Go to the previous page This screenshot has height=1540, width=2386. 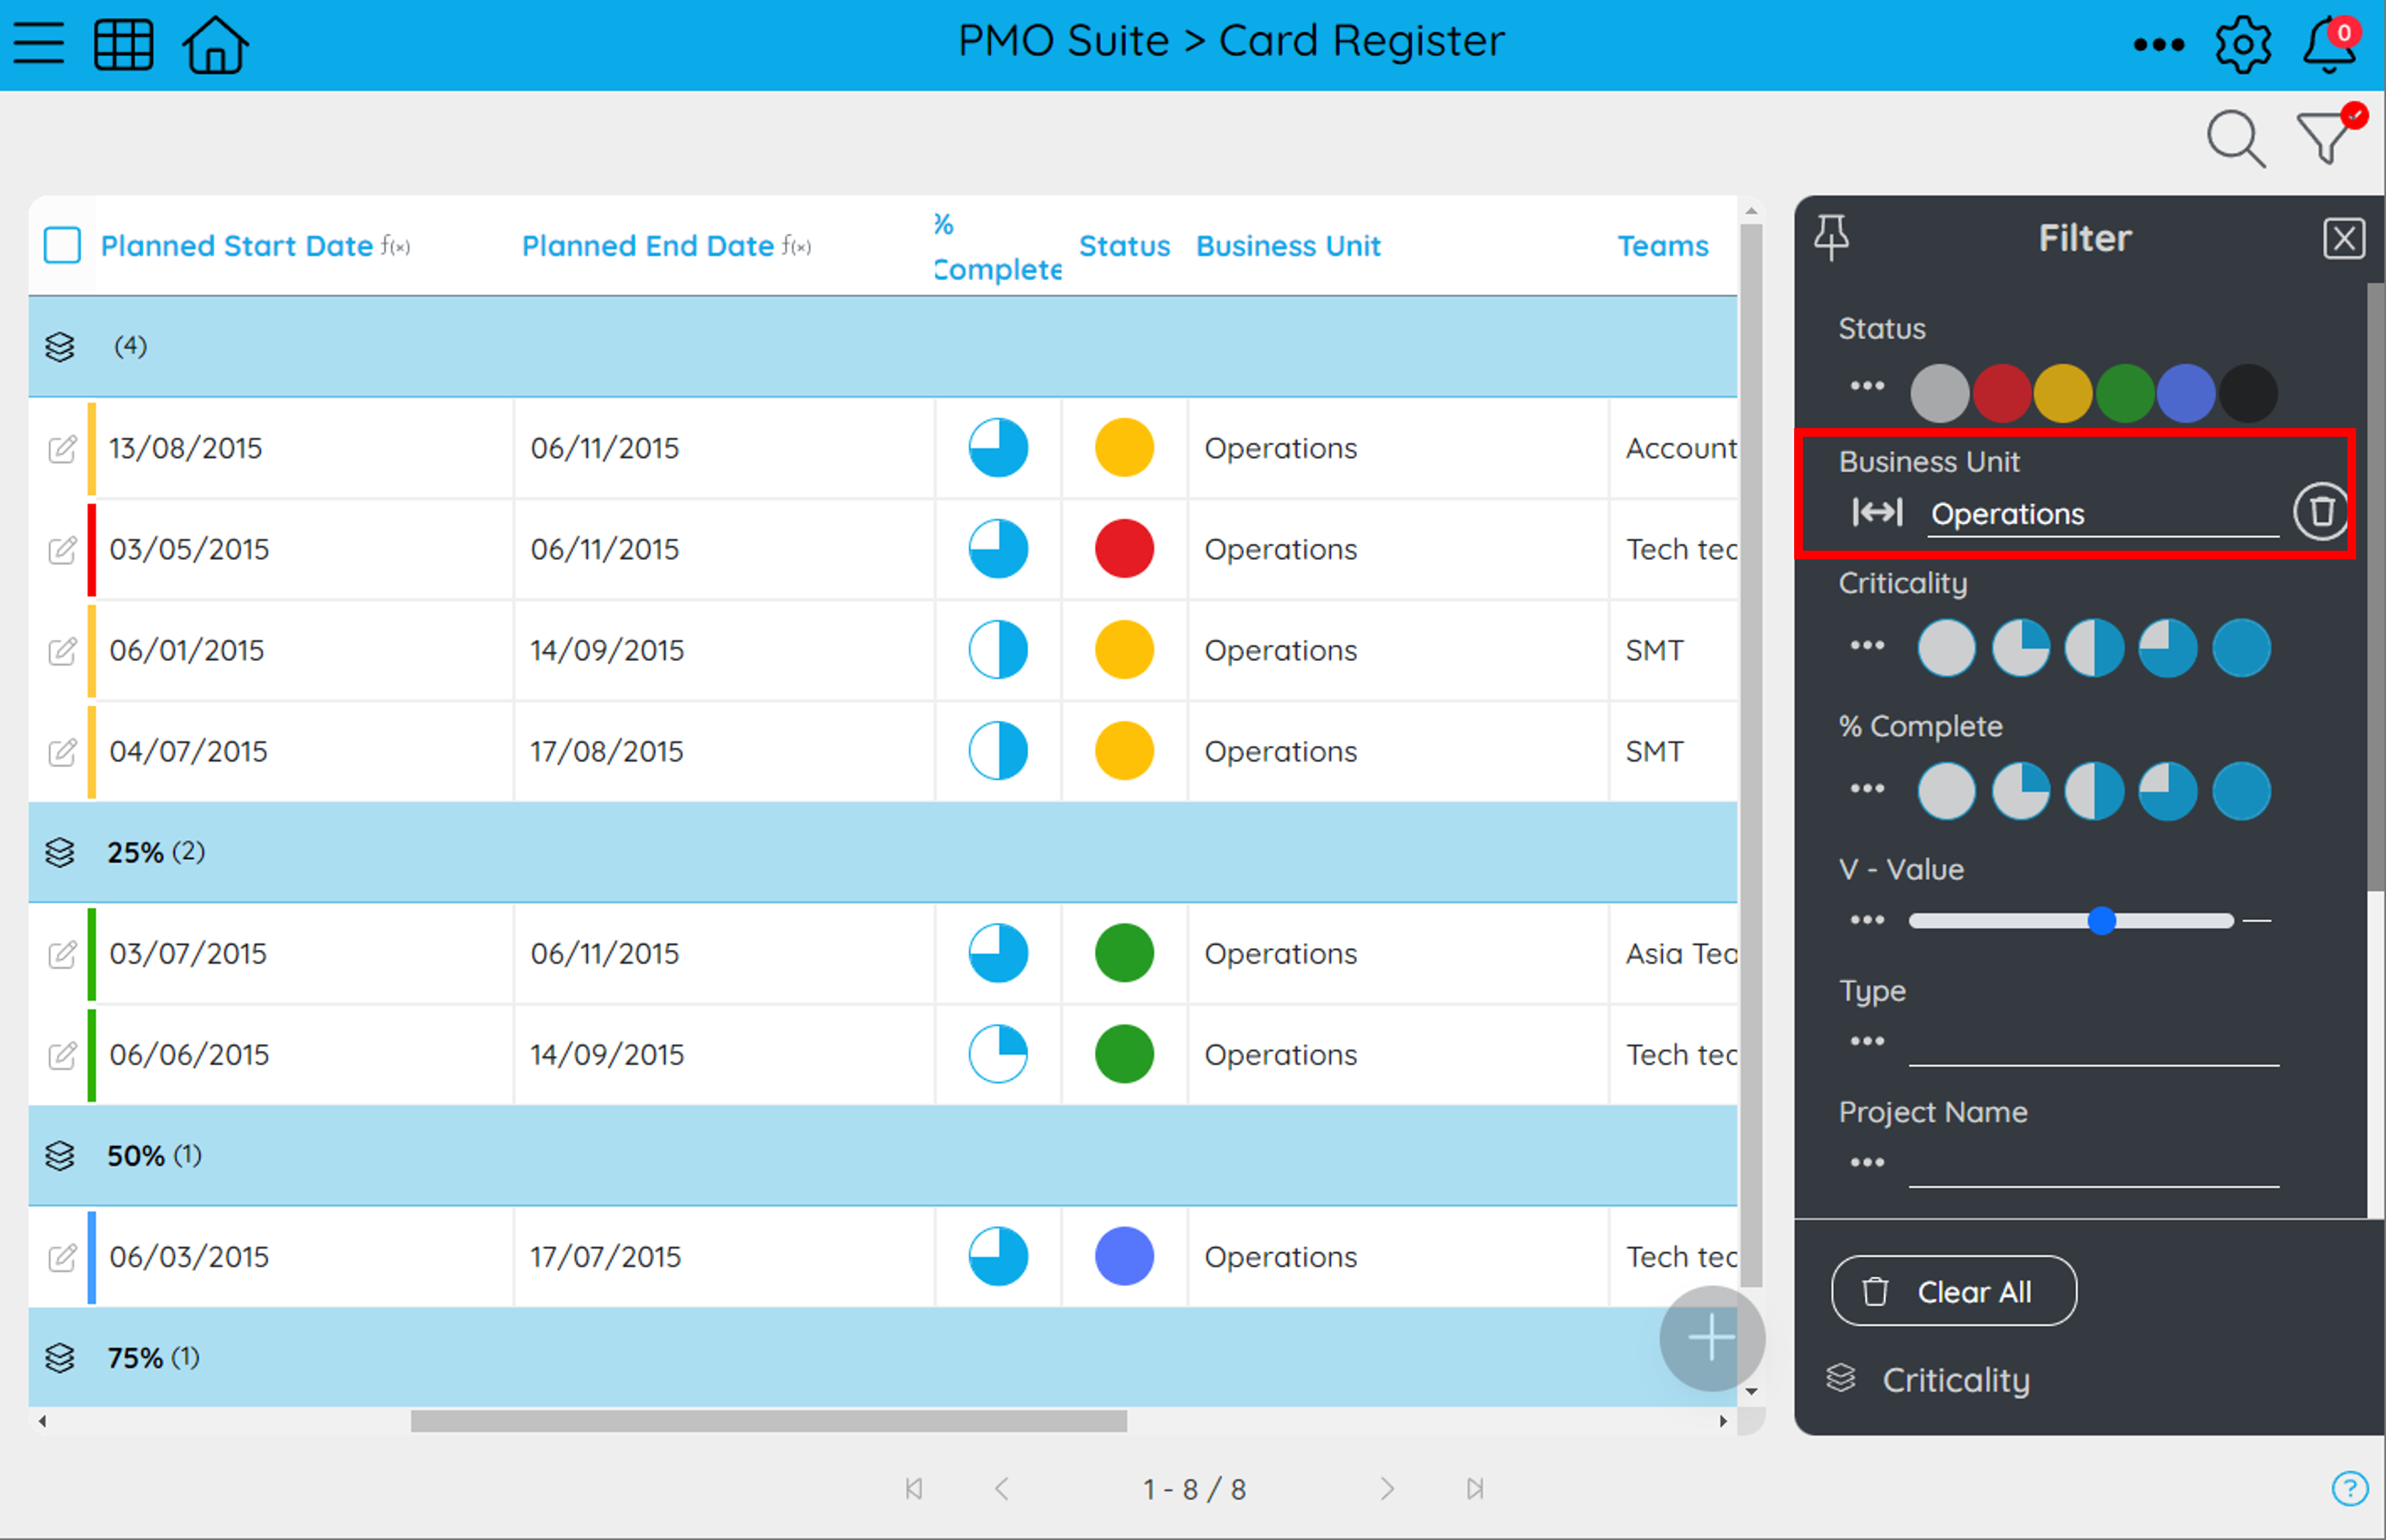1001,1489
